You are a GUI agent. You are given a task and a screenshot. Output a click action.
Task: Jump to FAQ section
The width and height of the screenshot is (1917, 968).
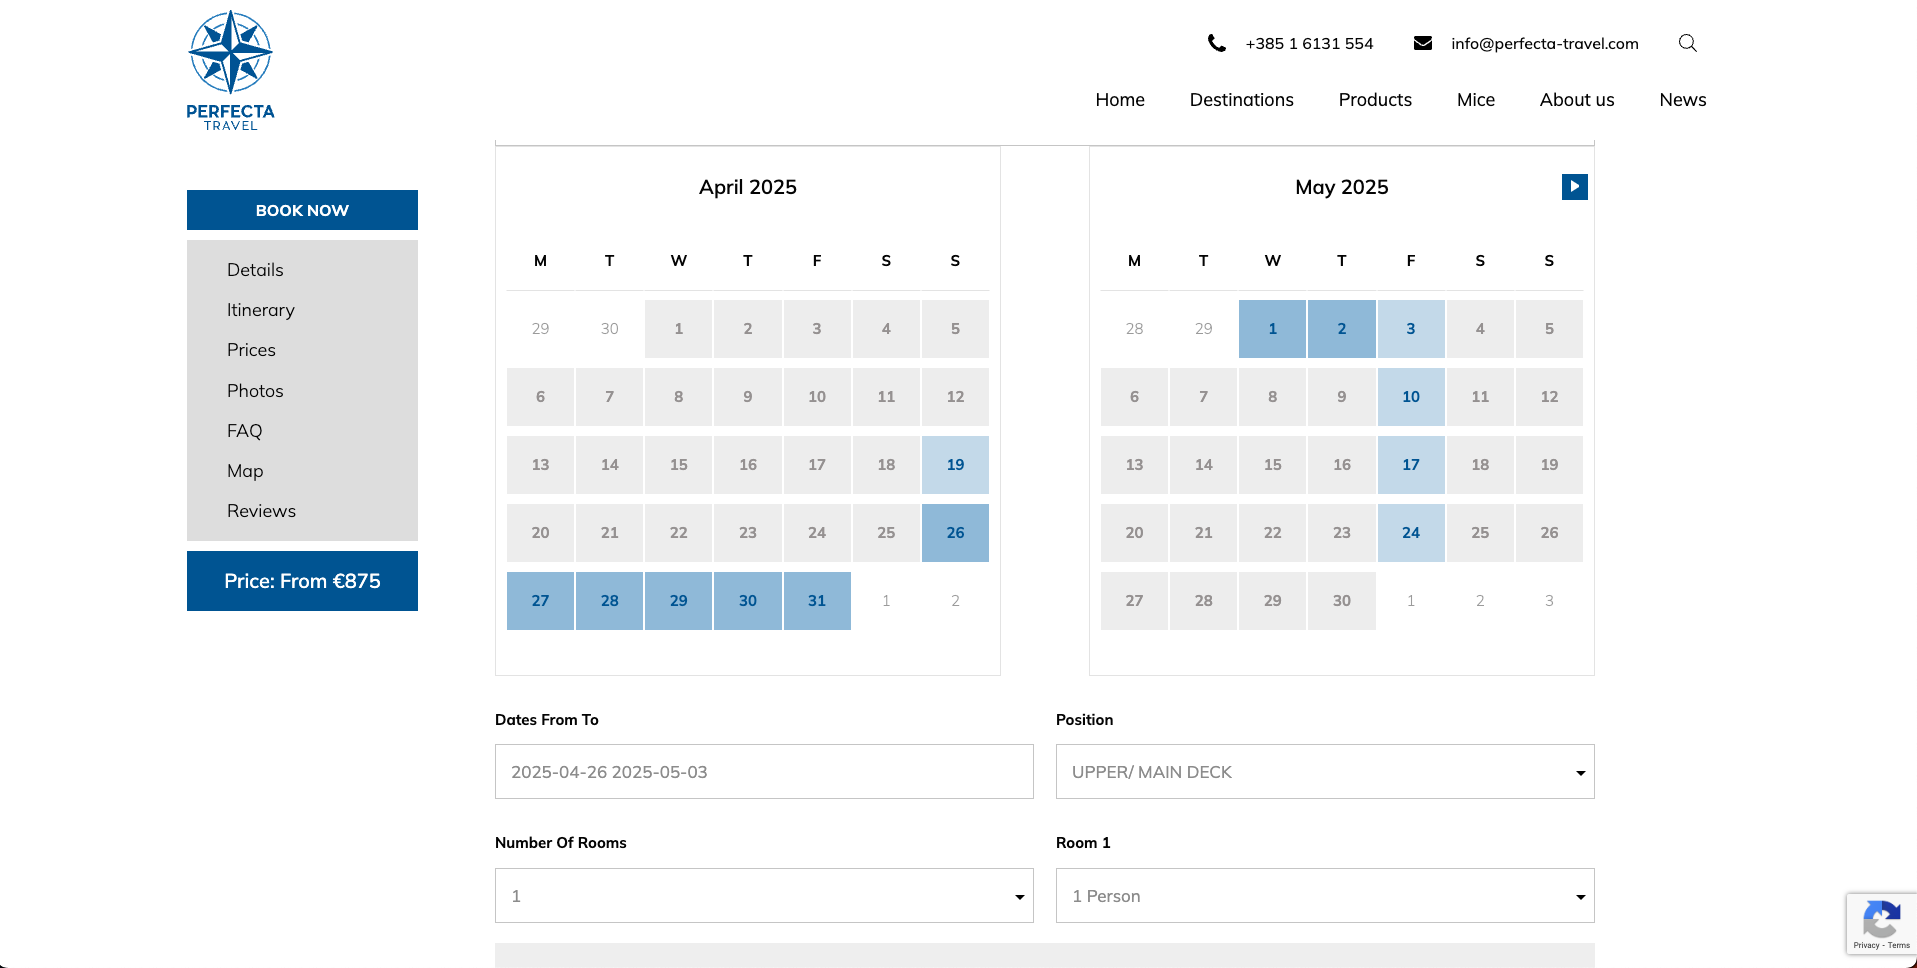point(244,431)
